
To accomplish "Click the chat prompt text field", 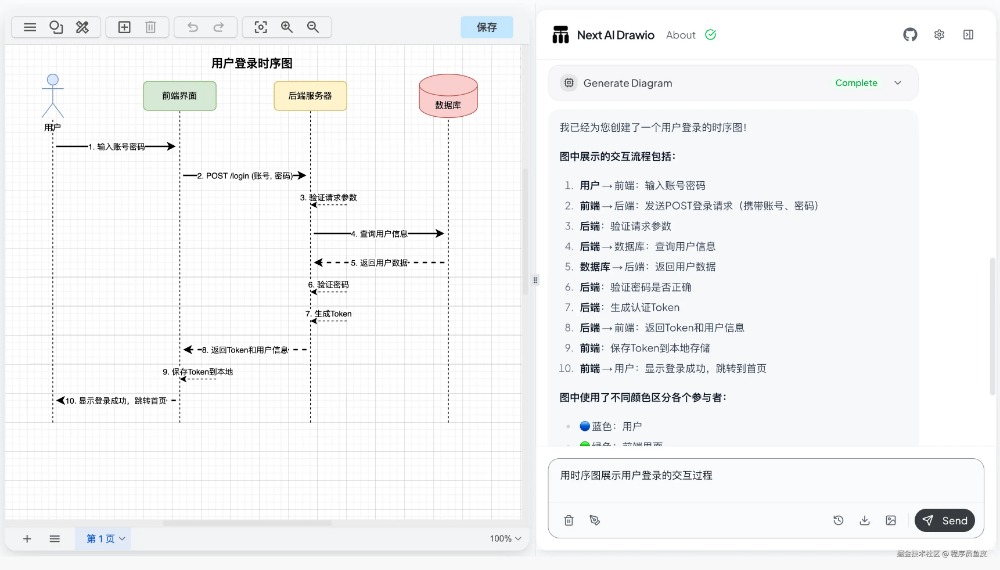I will point(765,480).
